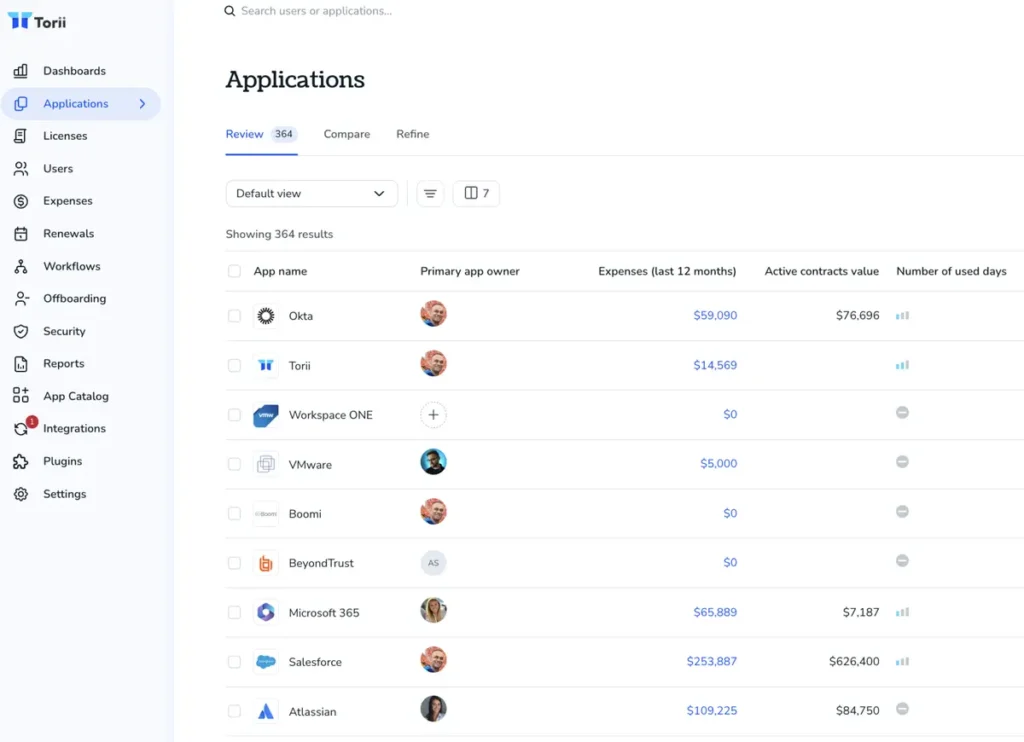Open the App Catalog
This screenshot has width=1024, height=742.
tap(76, 396)
